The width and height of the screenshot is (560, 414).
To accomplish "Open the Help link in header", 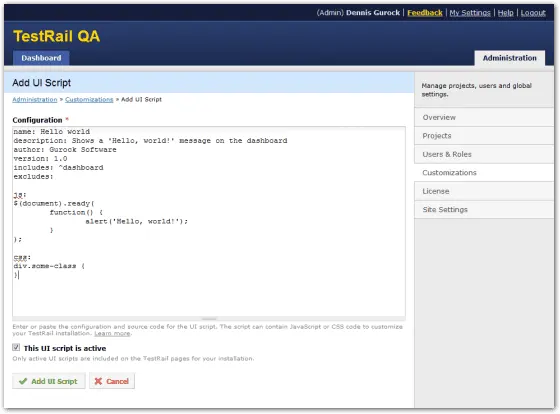I will click(505, 13).
